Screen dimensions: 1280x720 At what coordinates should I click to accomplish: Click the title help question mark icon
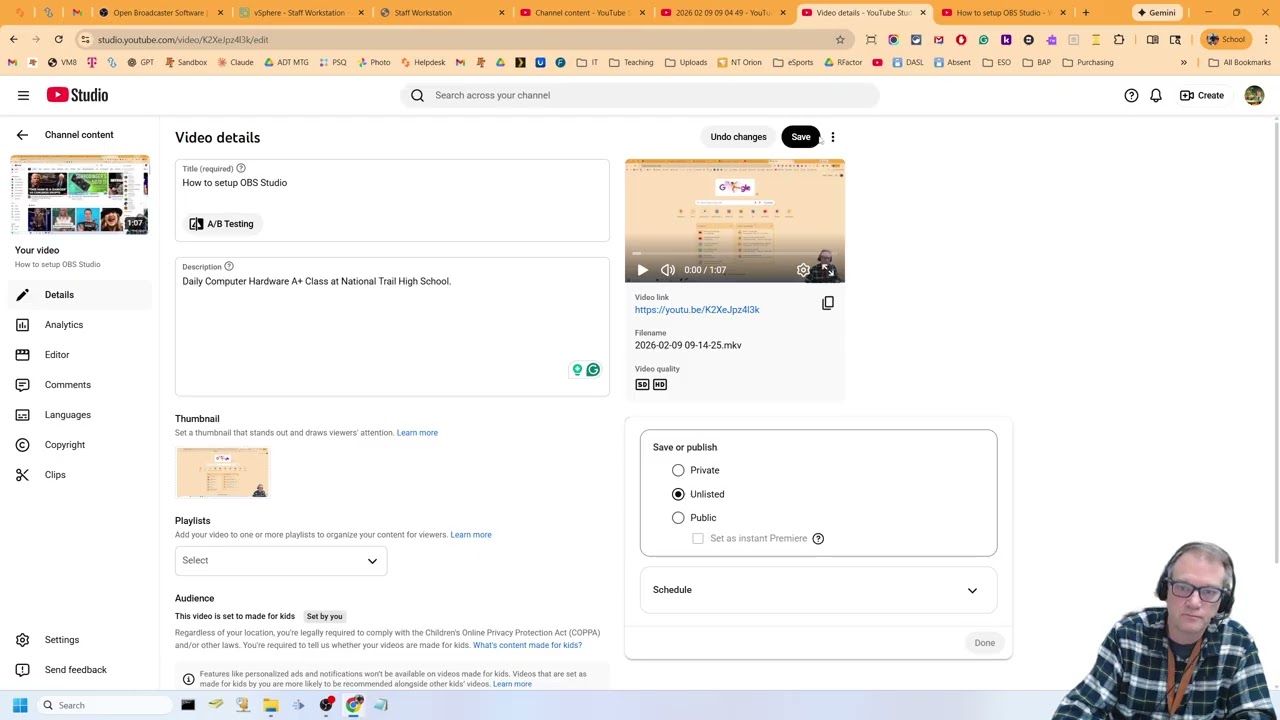pos(241,168)
